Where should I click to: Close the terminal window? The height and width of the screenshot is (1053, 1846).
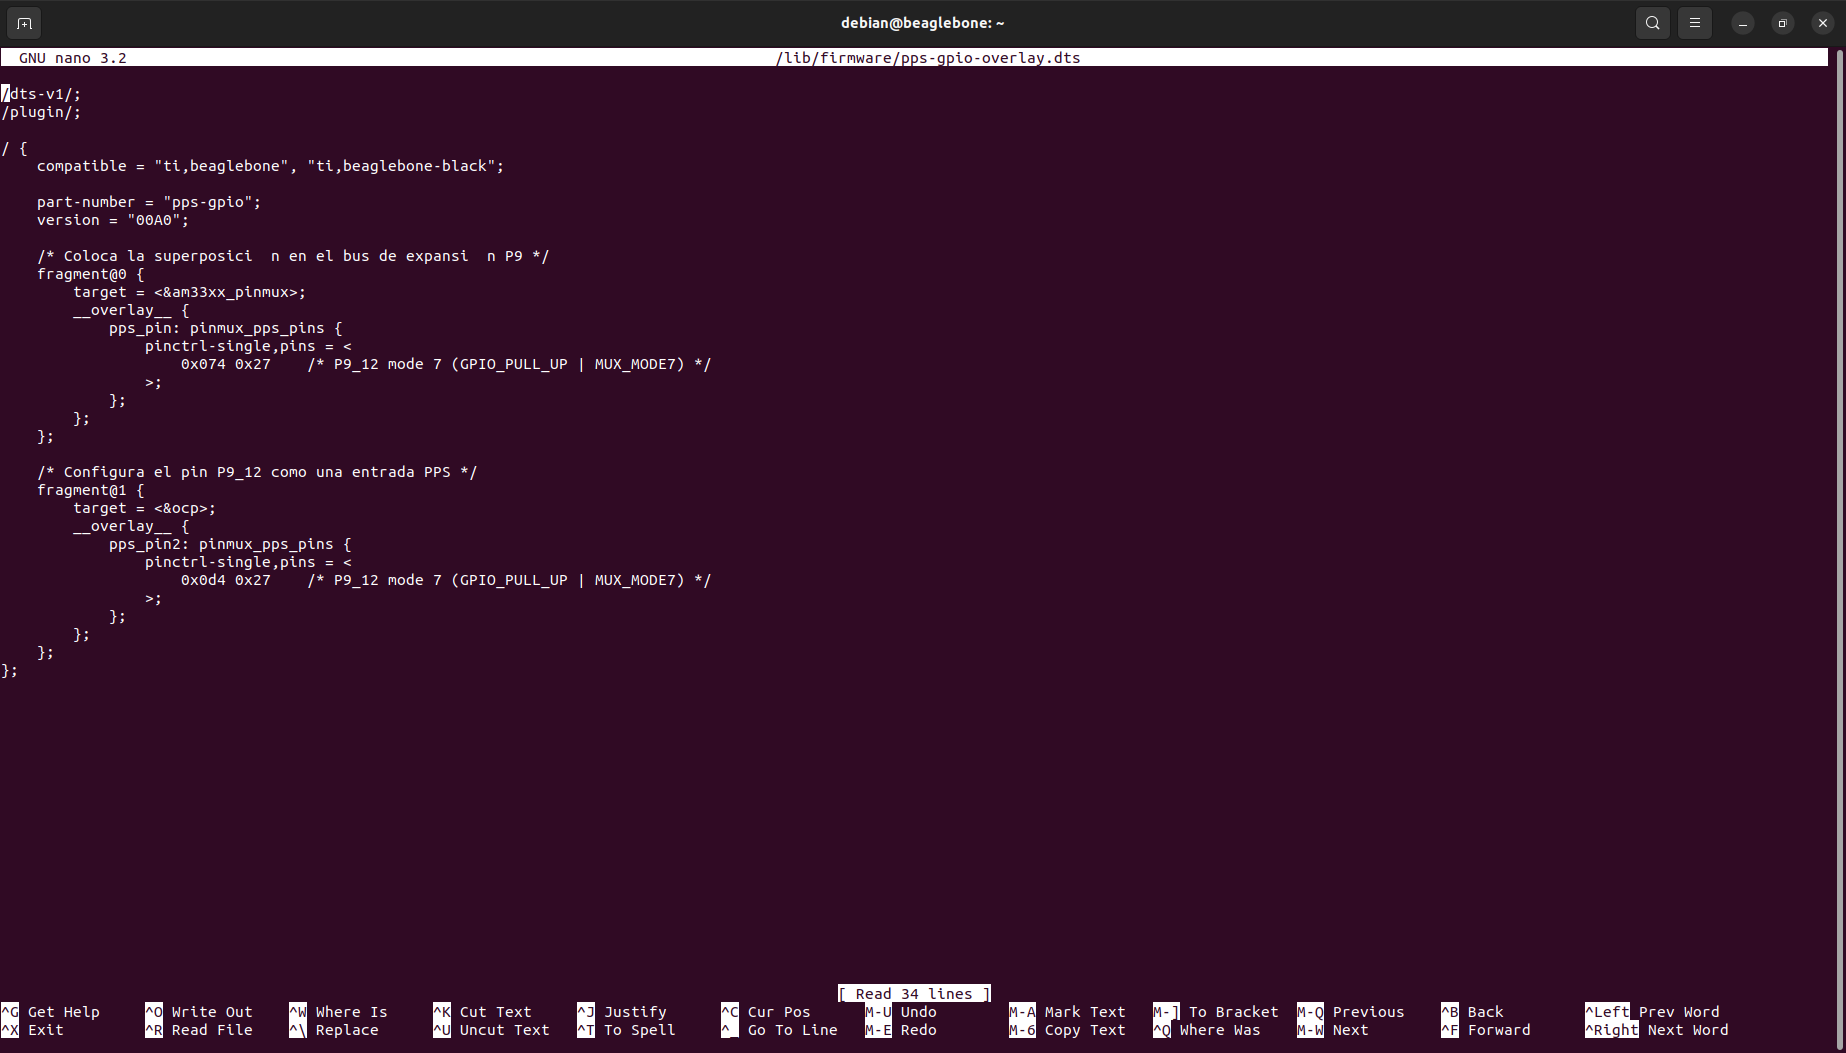click(x=1823, y=23)
